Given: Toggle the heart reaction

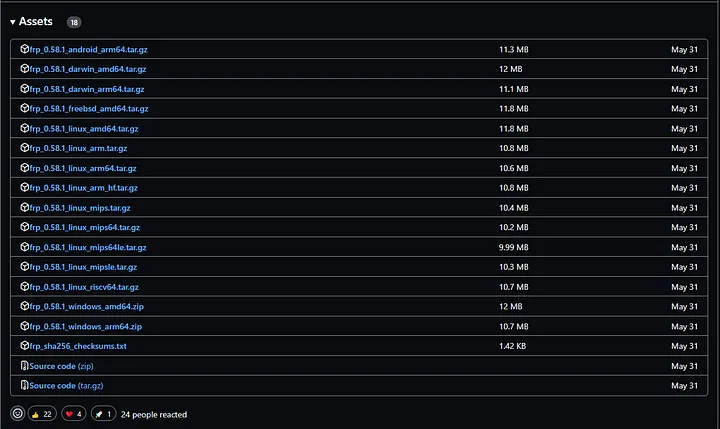Looking at the screenshot, I should pos(74,413).
